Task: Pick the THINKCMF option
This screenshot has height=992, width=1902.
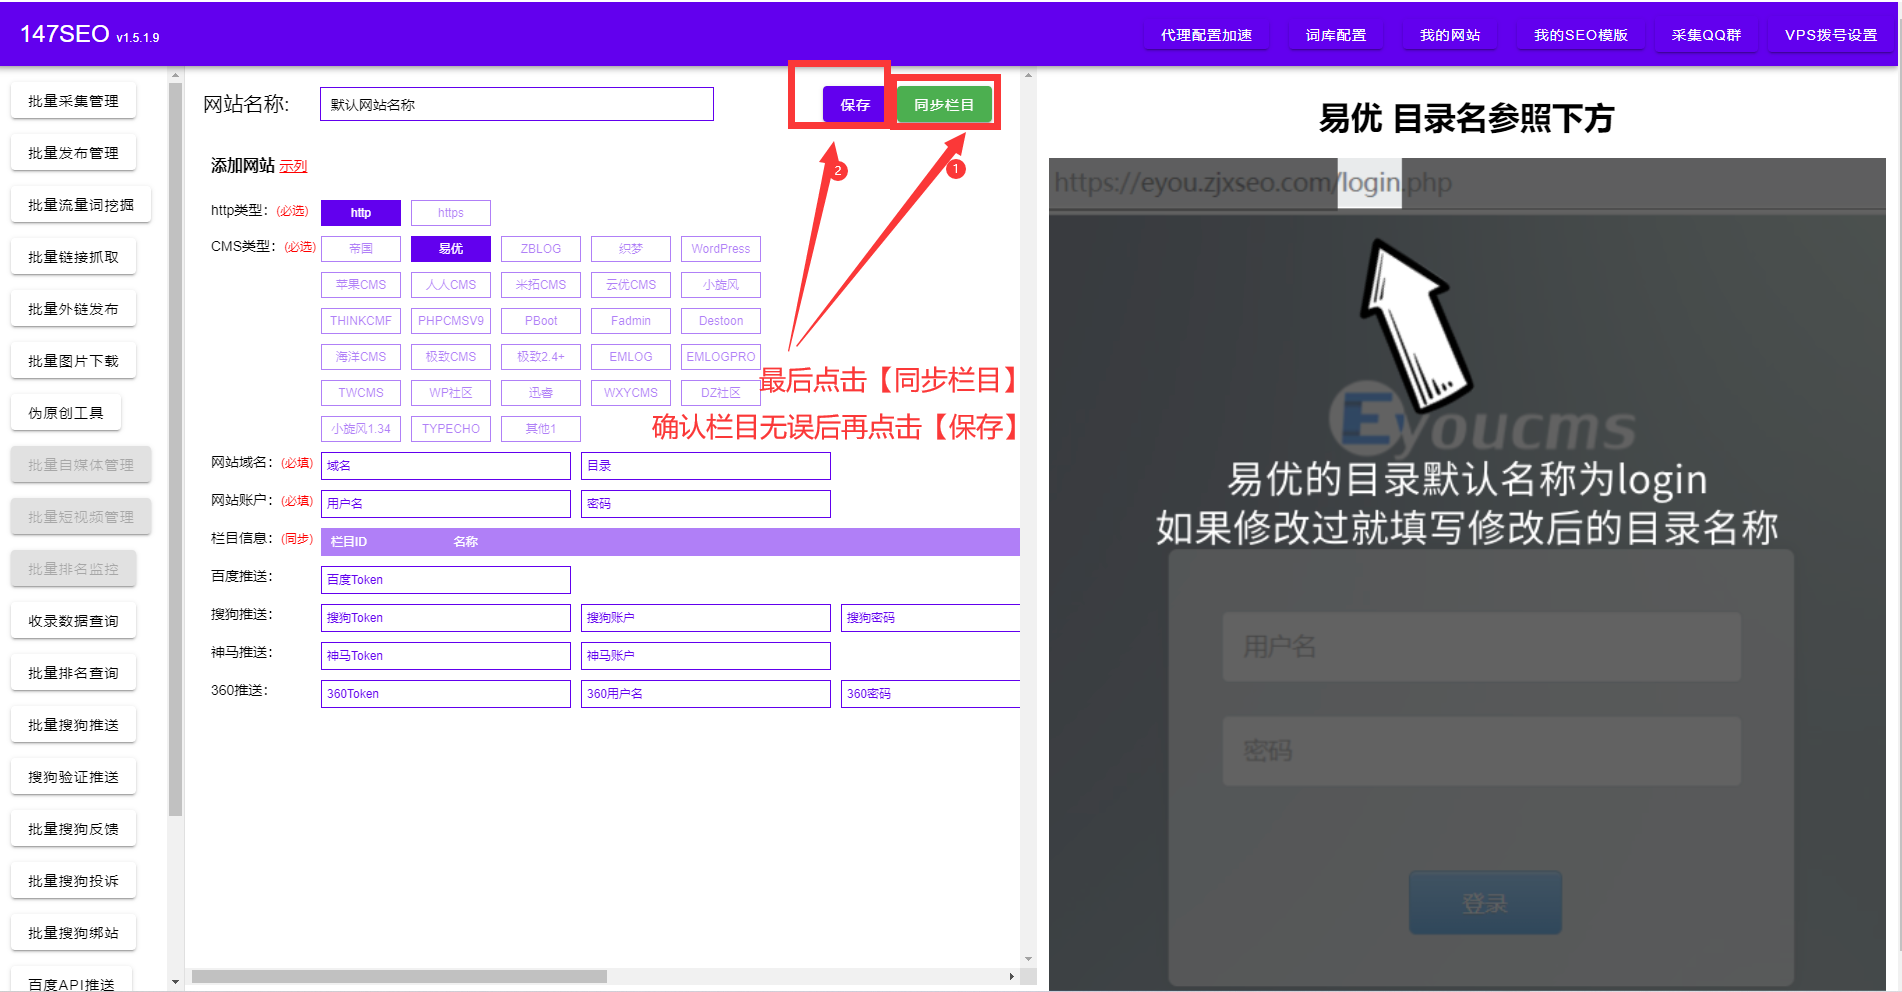Action: tap(361, 321)
